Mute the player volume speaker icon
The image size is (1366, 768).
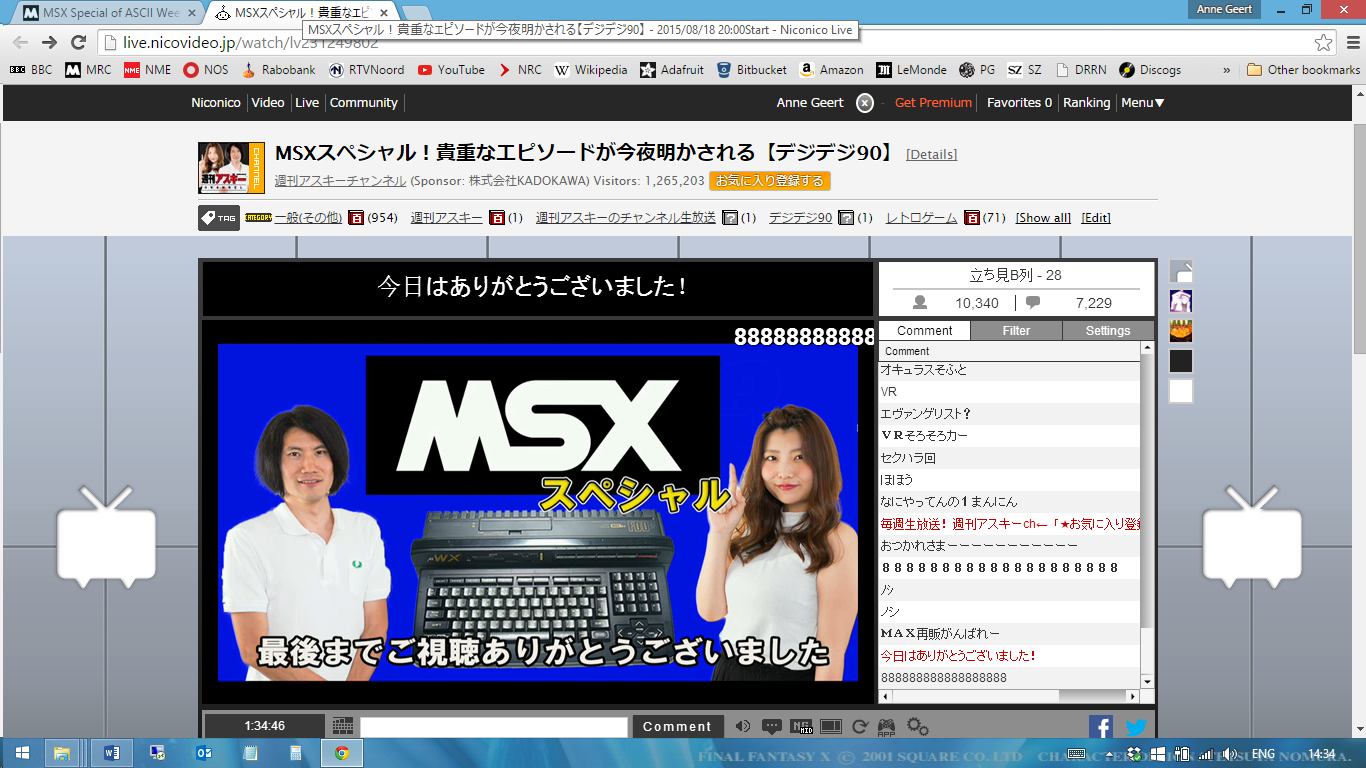tap(743, 727)
